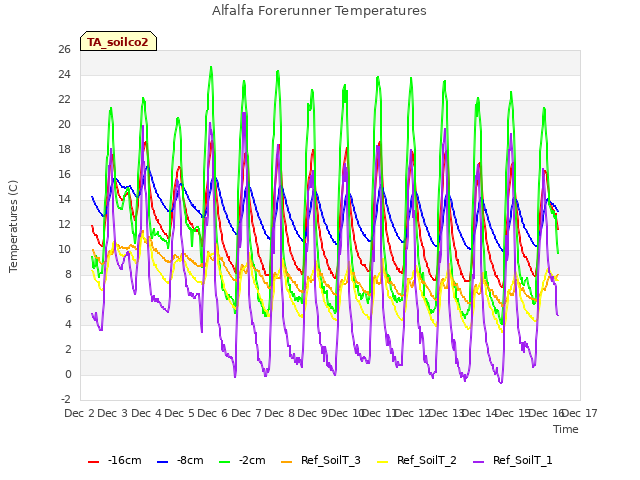Viewport: 640px width, 480px height.
Task: Click the Dec 2 x-axis tick label
Action: [80, 413]
